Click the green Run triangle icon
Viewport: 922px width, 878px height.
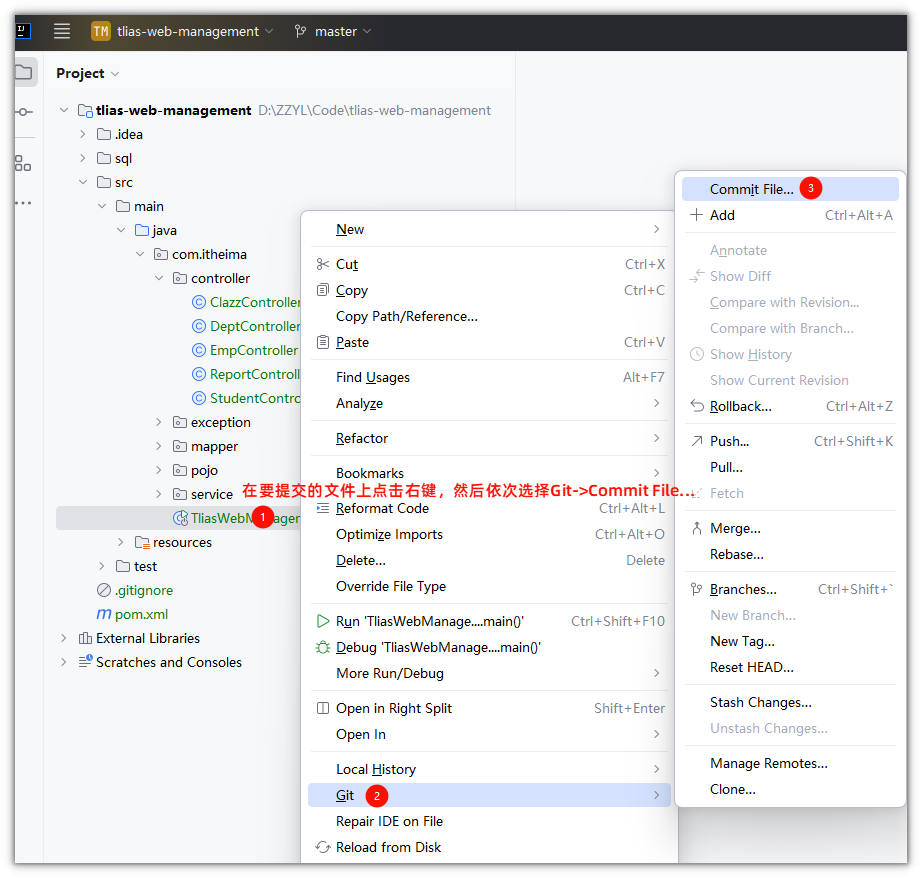point(322,621)
